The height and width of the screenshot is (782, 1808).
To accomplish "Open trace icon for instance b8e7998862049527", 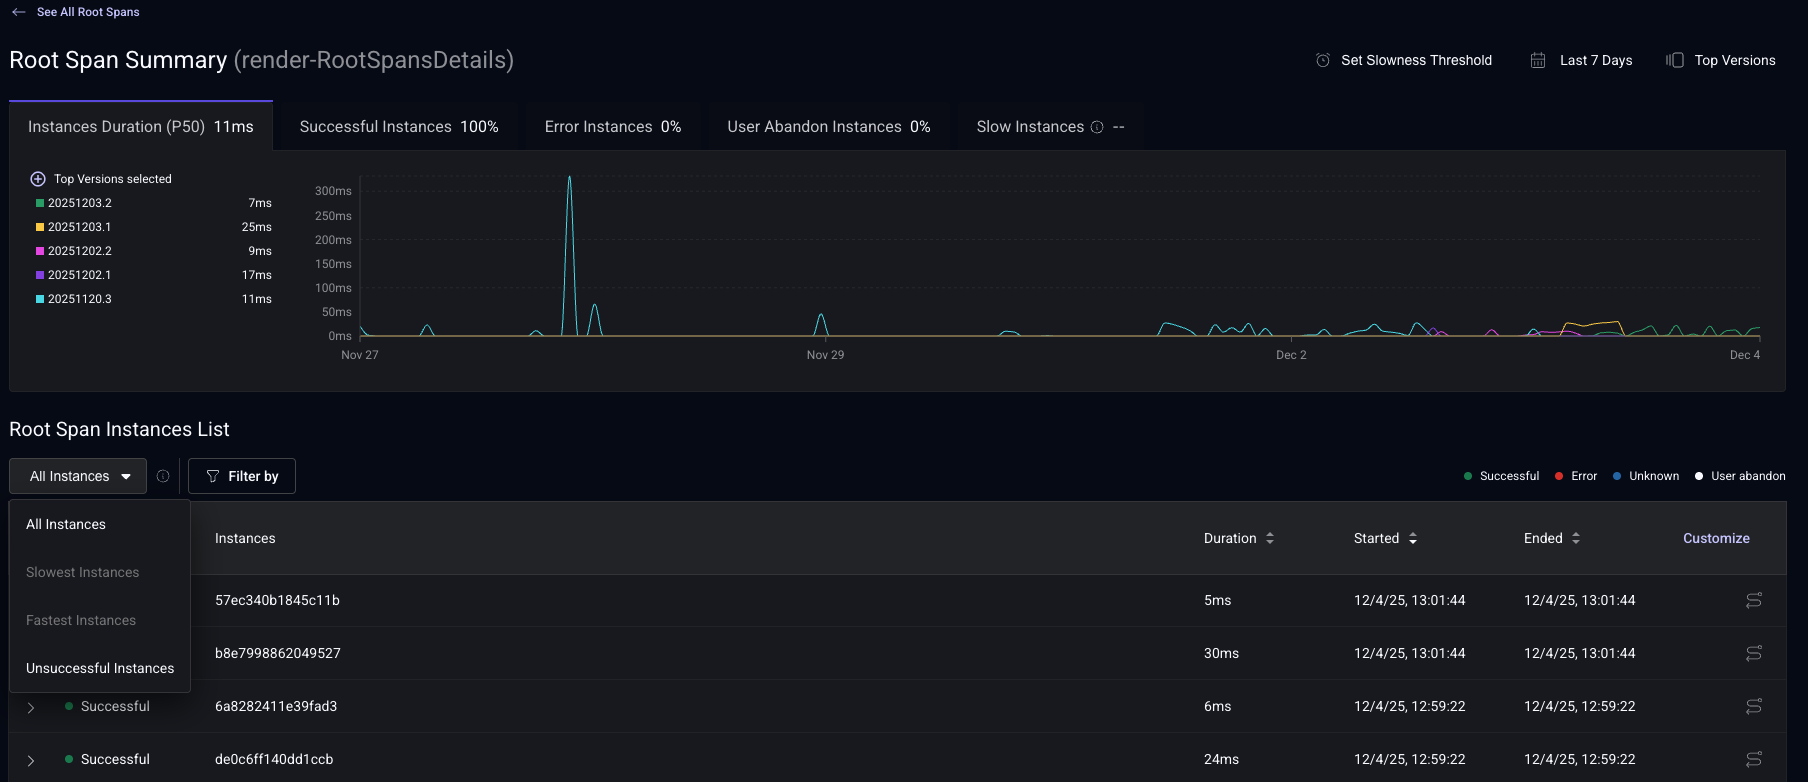I will (x=1754, y=653).
